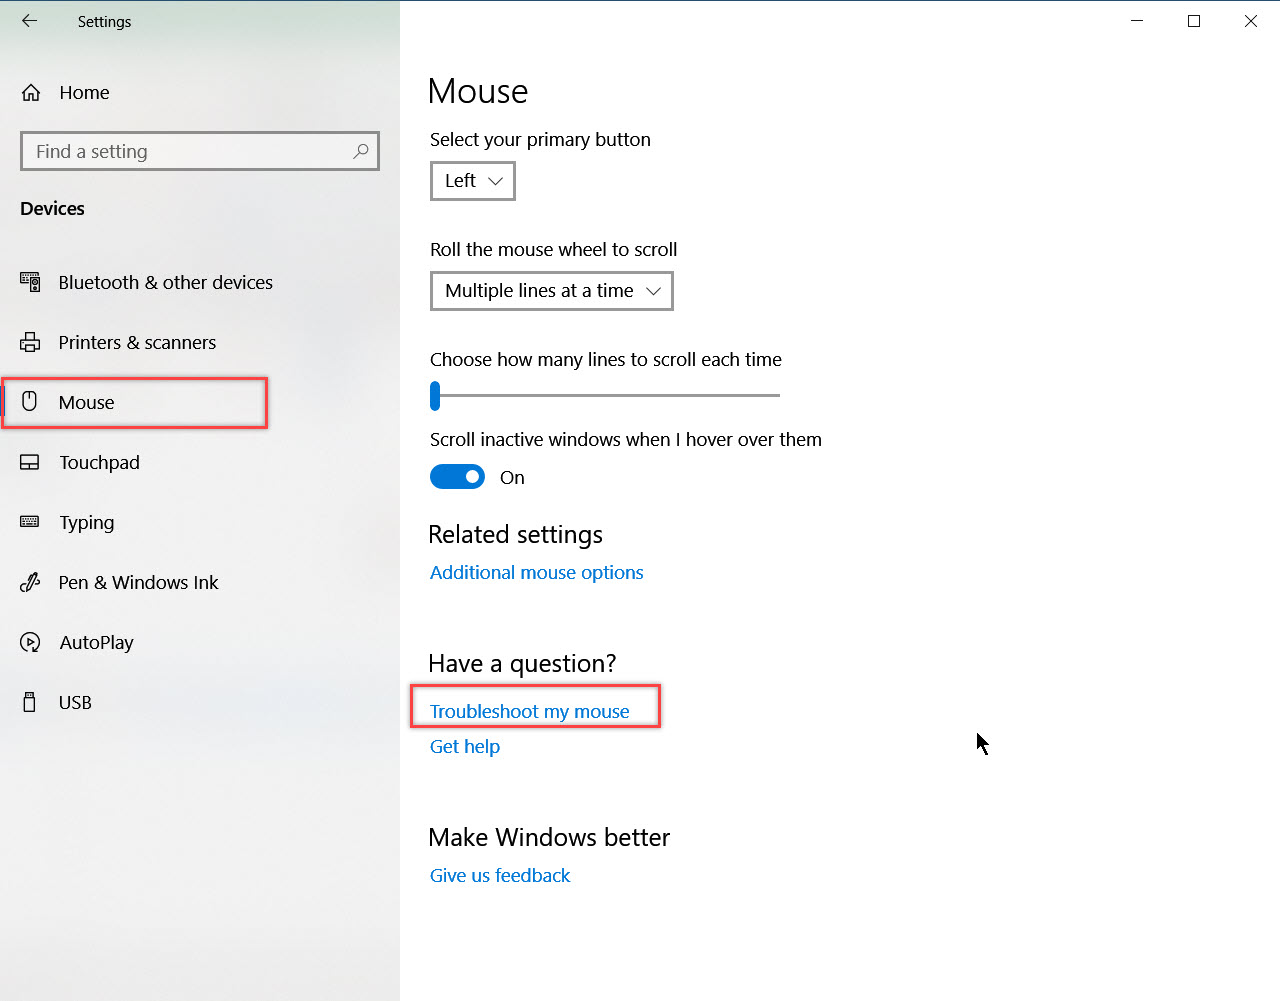Go to Printers & scanners page
The image size is (1280, 1001).
click(137, 342)
